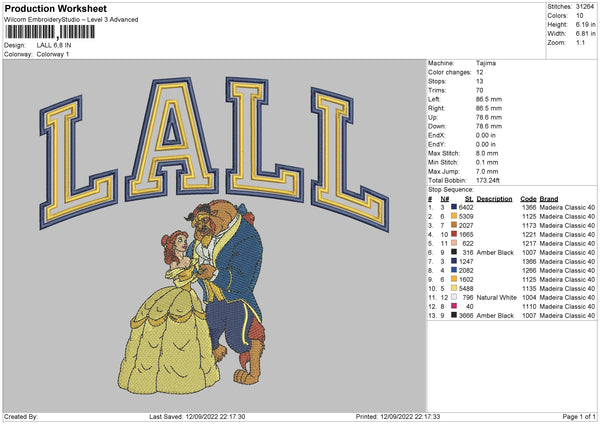Select the white swatch beside 796 stitches
The height and width of the screenshot is (424, 600).
454,297
